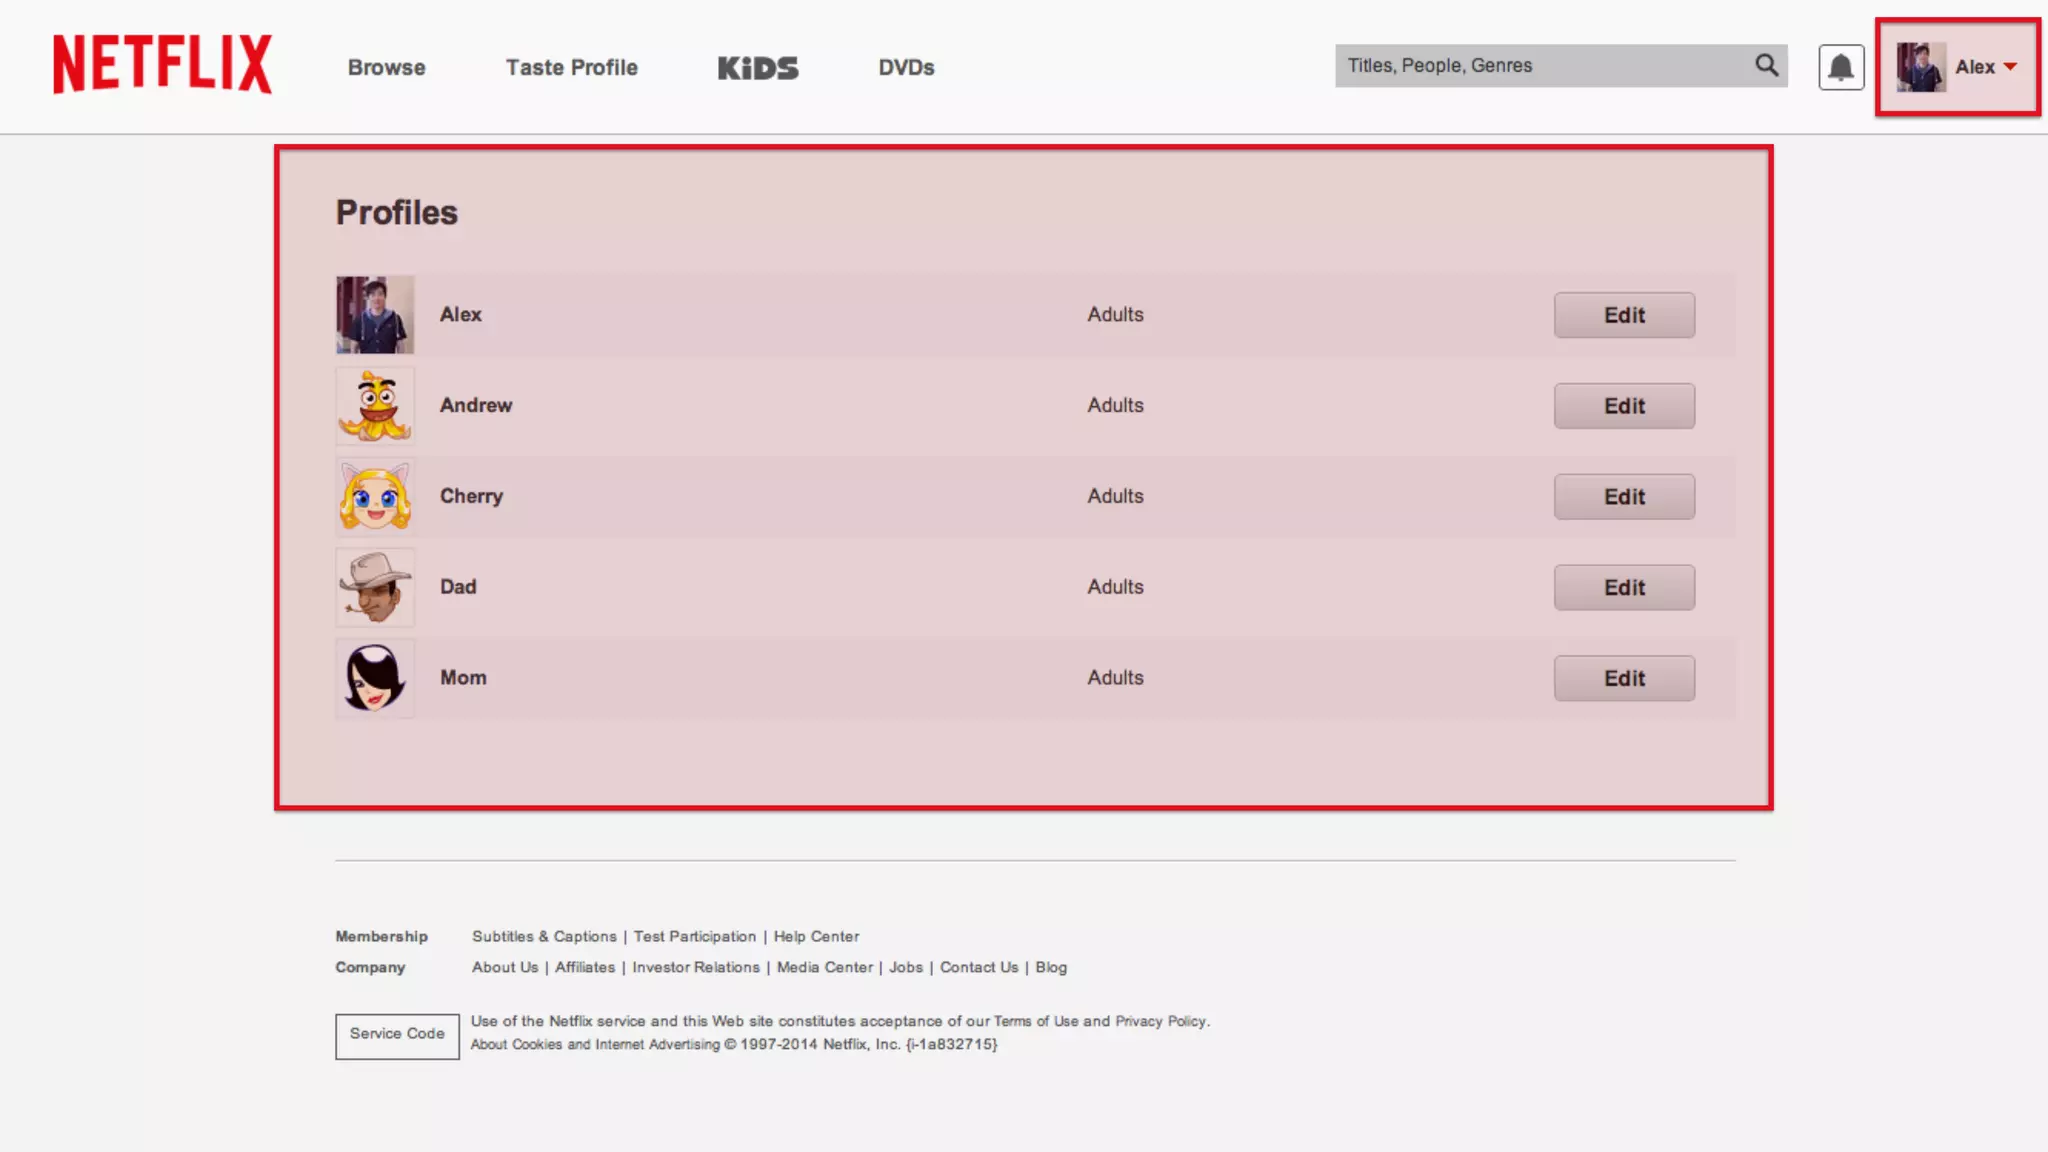Click Dad's cowboy hat avatar

coord(375,587)
